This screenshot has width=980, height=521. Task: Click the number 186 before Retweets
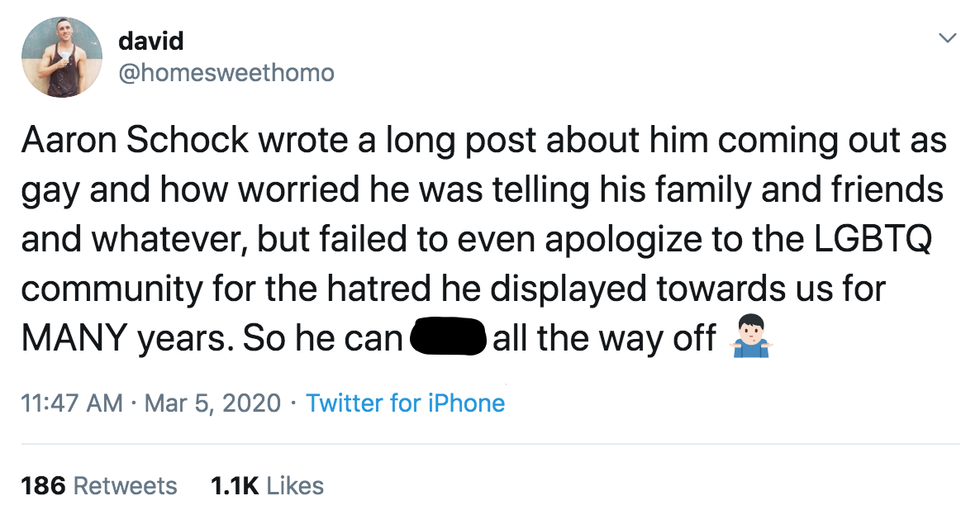coord(42,486)
